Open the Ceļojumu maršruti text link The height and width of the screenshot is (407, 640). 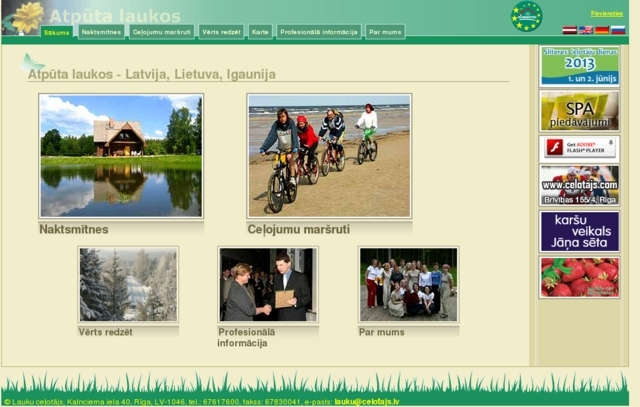[x=298, y=229]
